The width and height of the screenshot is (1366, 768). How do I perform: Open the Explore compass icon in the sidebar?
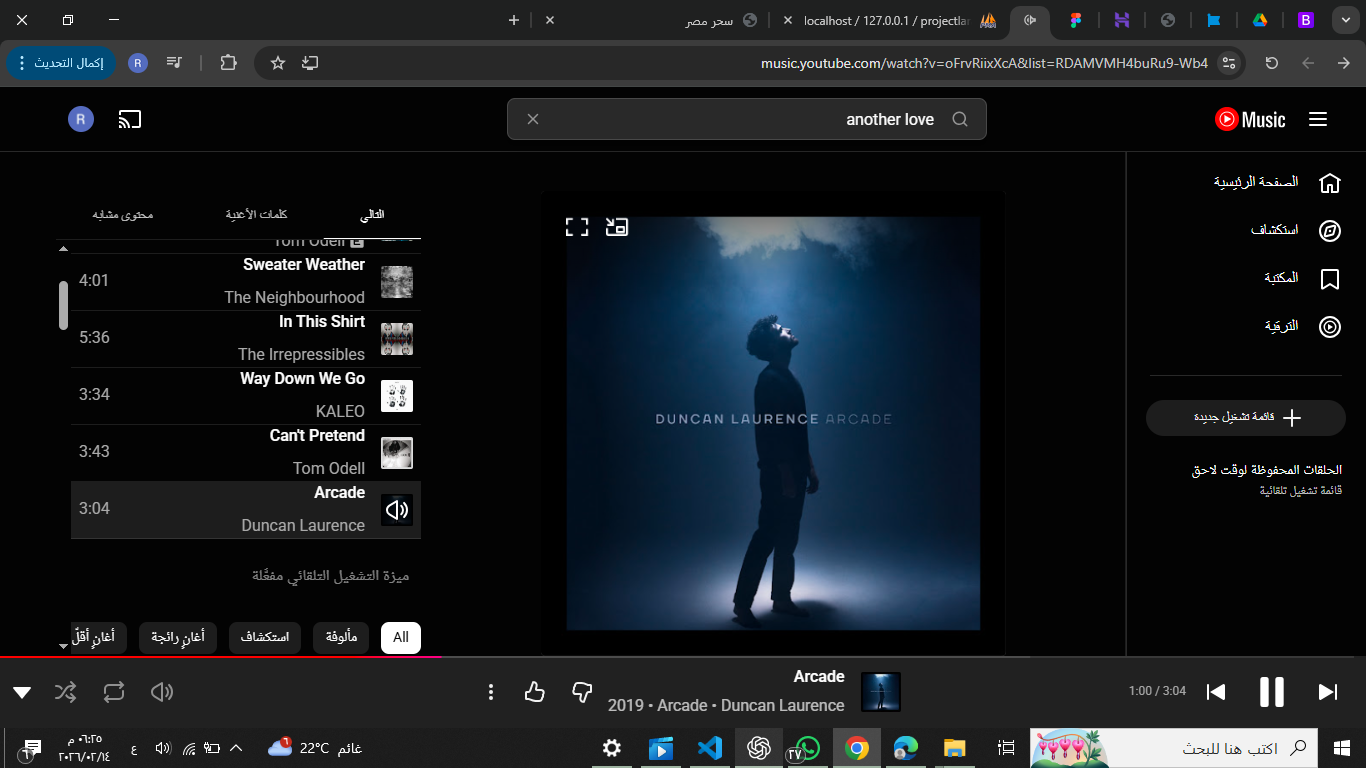point(1329,231)
